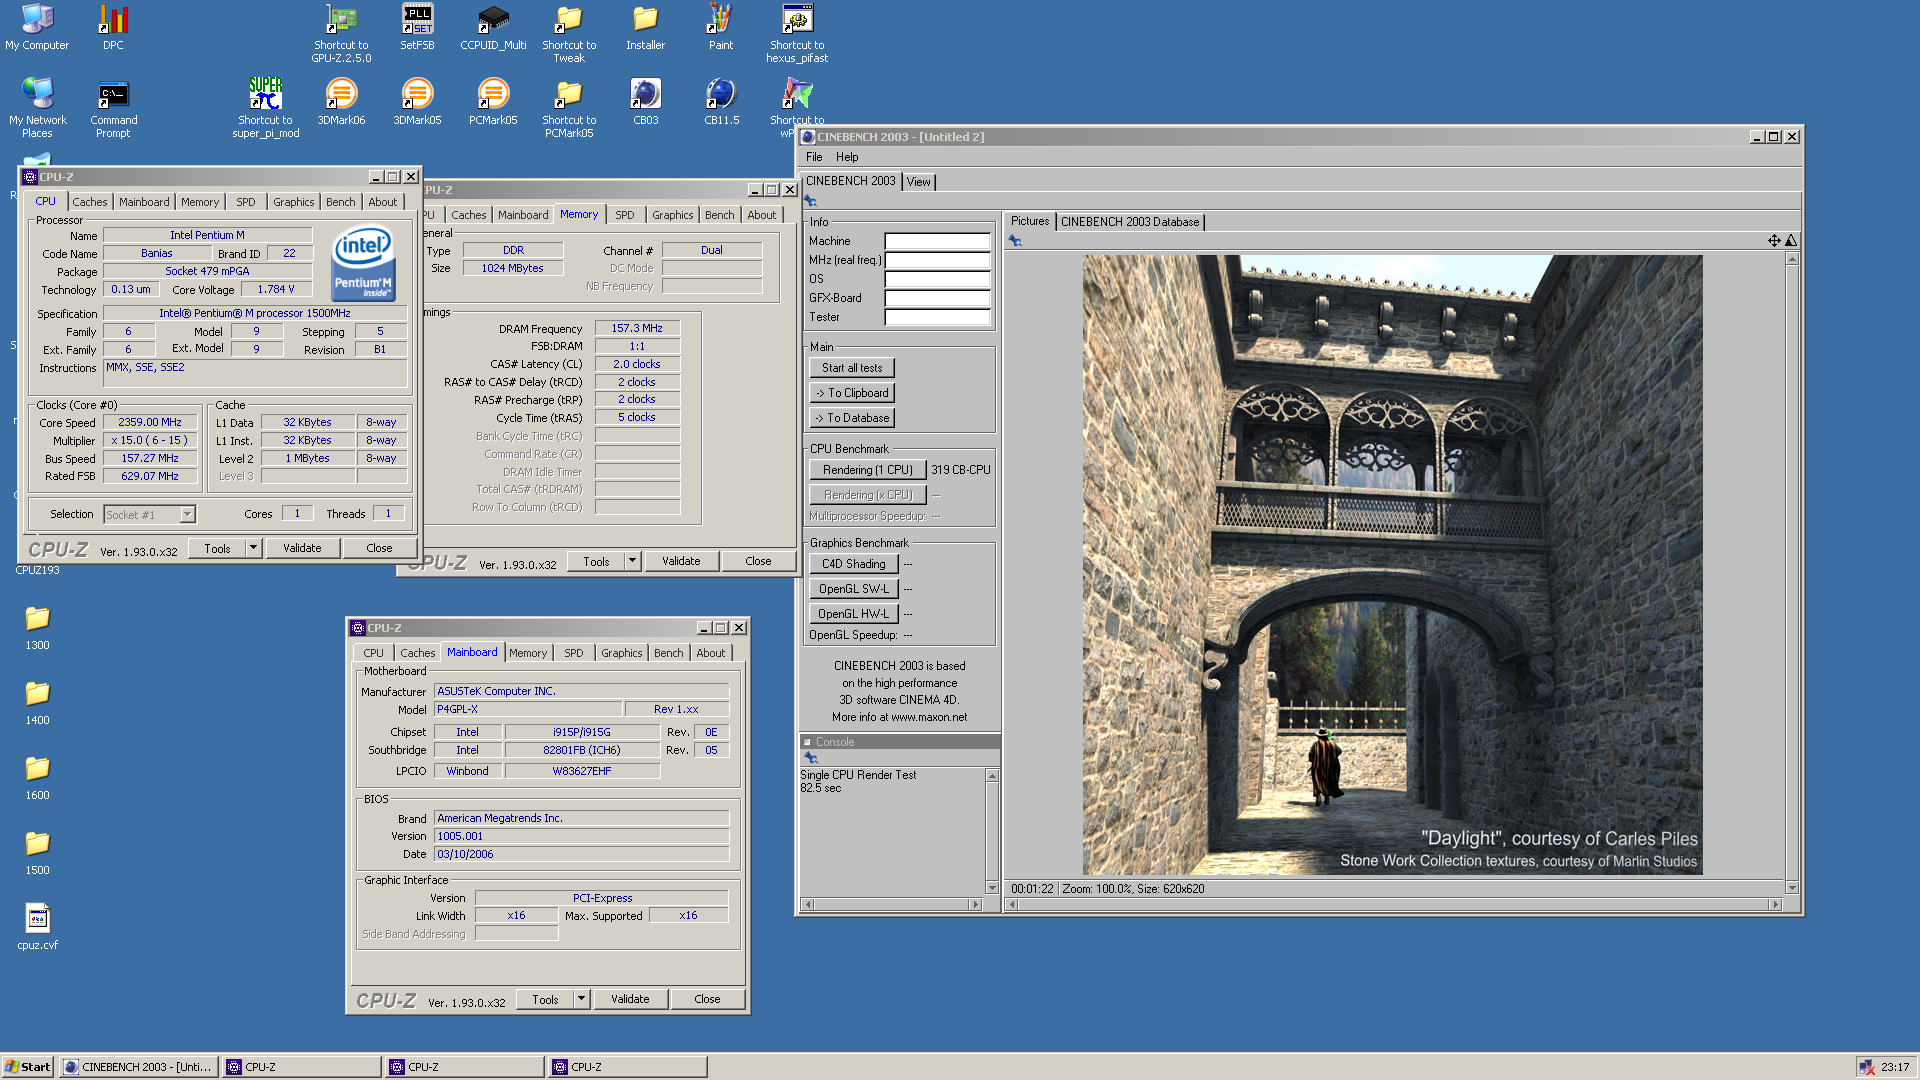Screen dimensions: 1920x1080
Task: Click Close in the CPU tab CPU-Z window
Action: (x=379, y=548)
